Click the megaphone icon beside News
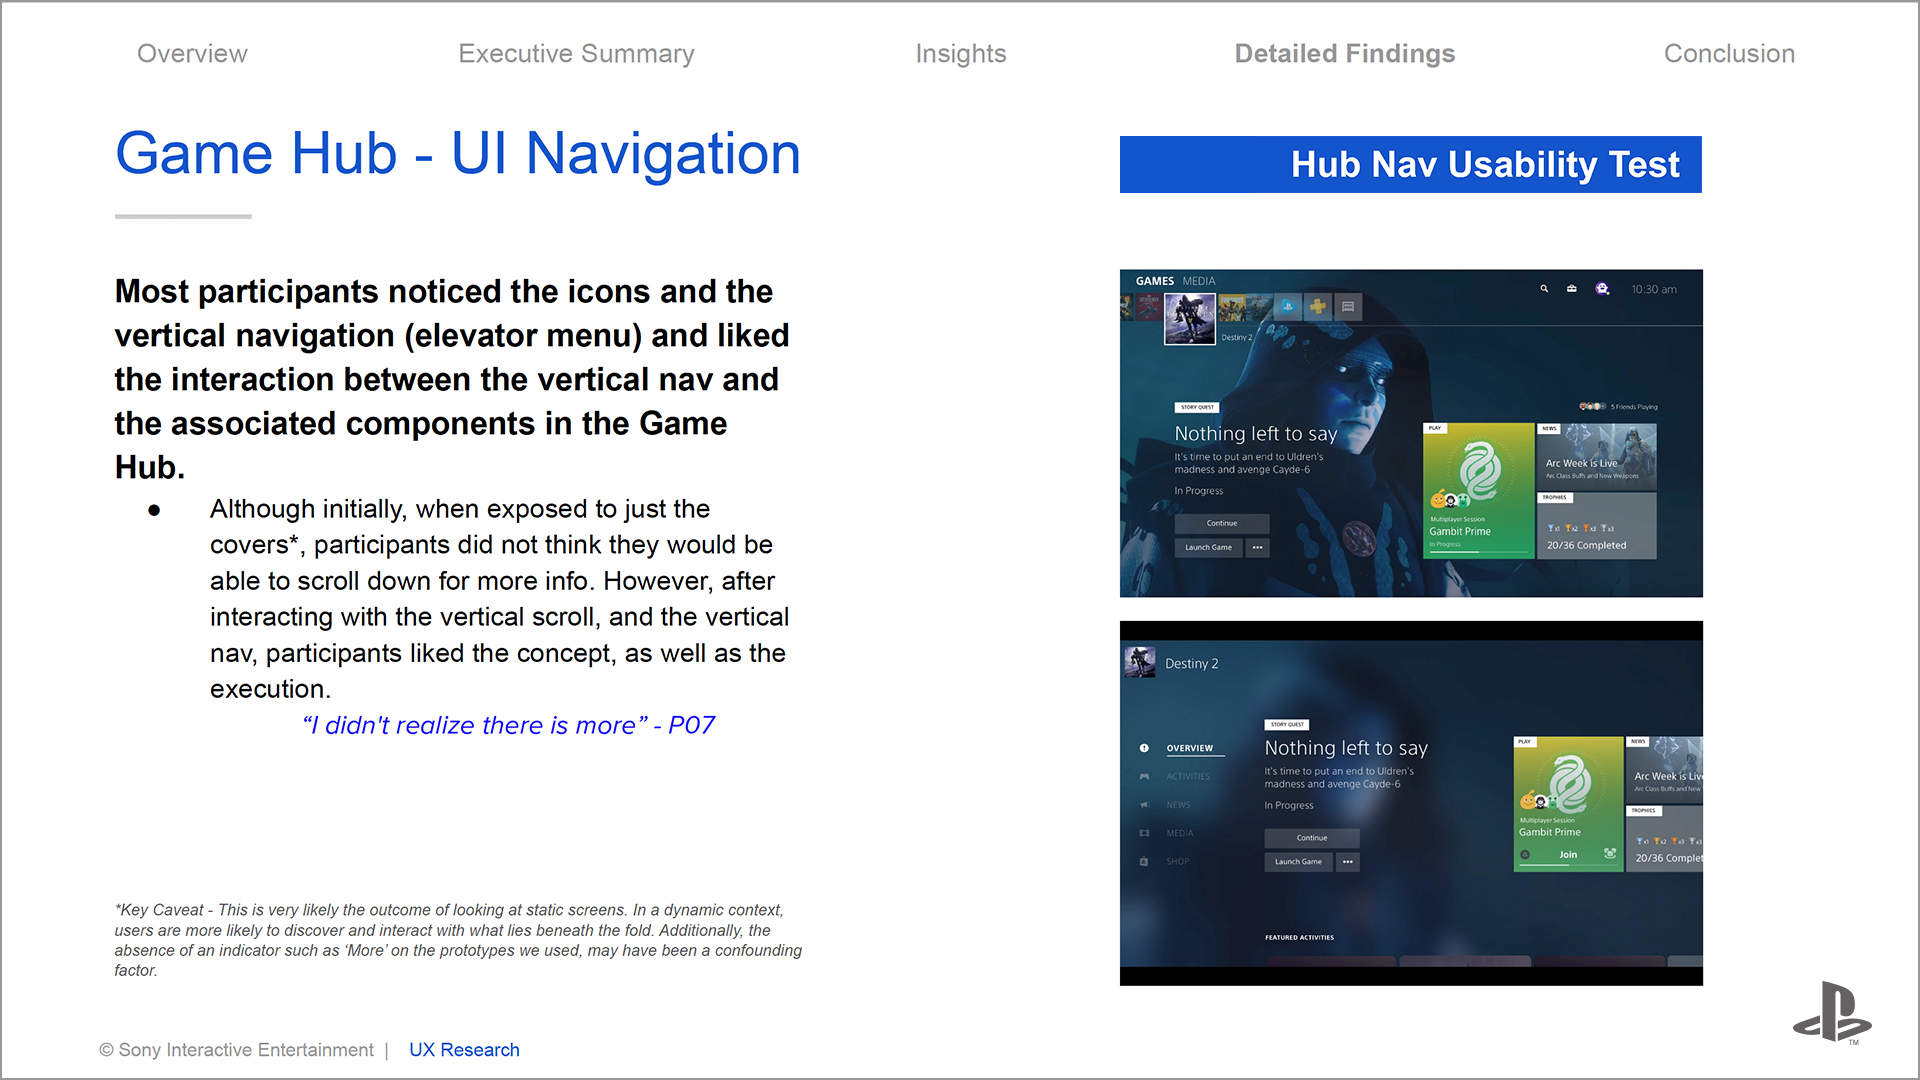This screenshot has width=1920, height=1080. [1144, 805]
